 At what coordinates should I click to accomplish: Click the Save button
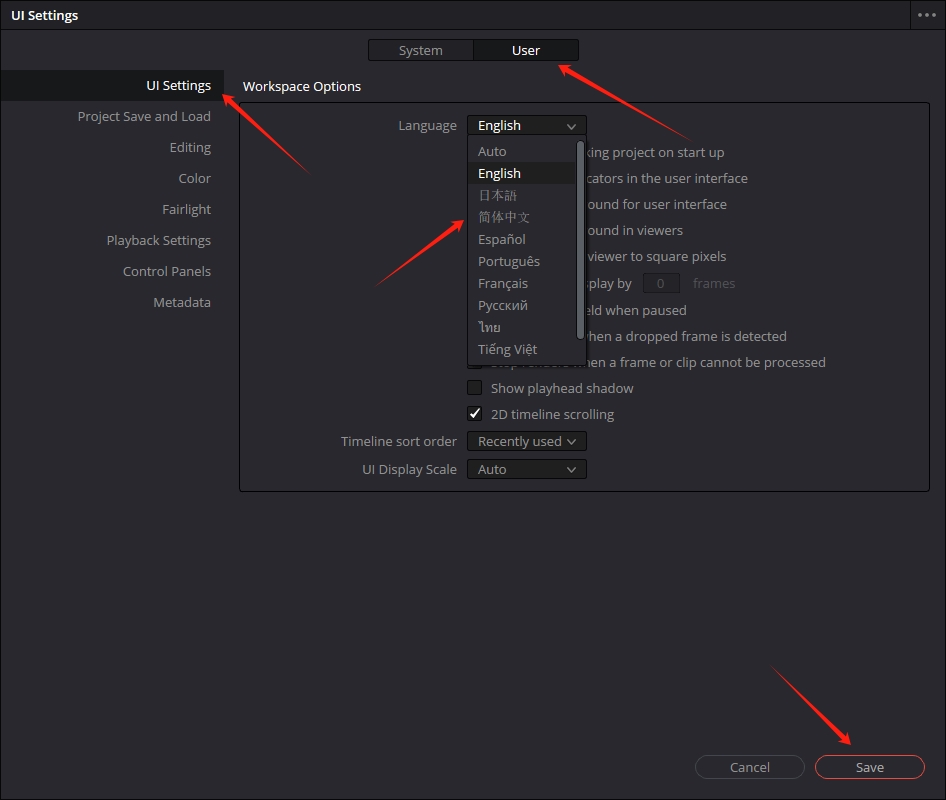(x=869, y=767)
